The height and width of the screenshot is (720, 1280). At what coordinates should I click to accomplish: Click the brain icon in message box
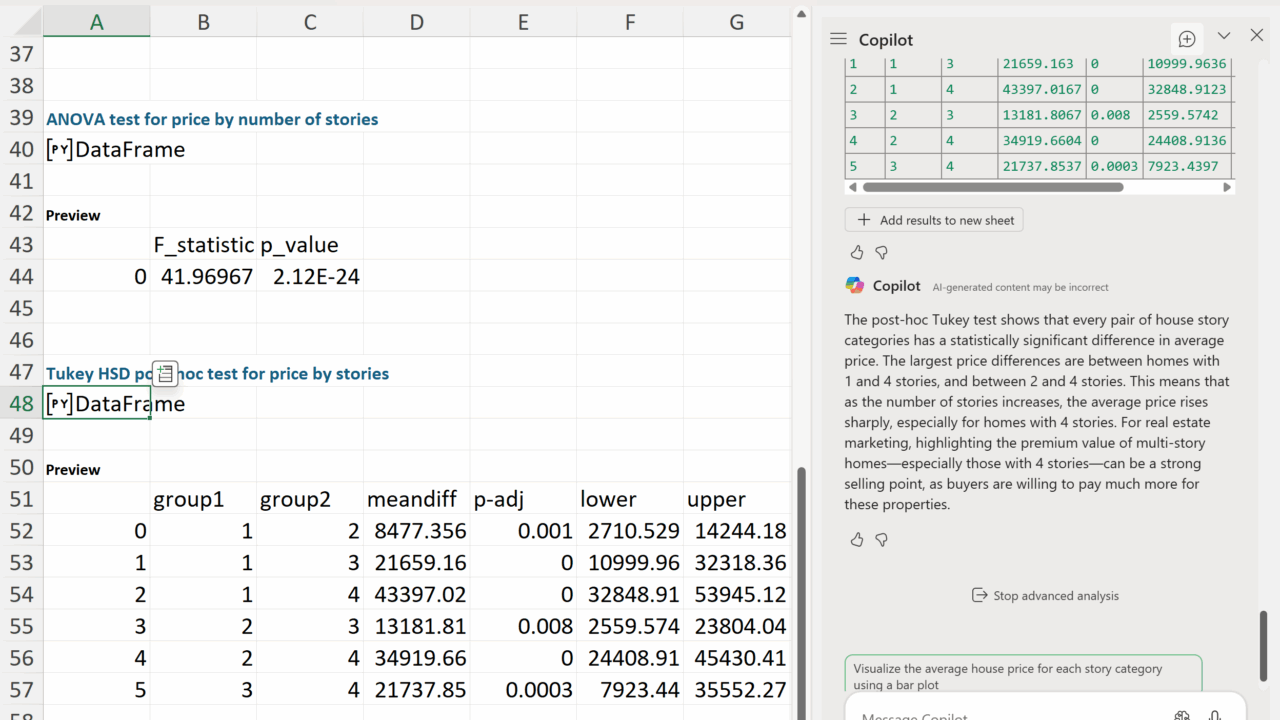(x=1182, y=714)
